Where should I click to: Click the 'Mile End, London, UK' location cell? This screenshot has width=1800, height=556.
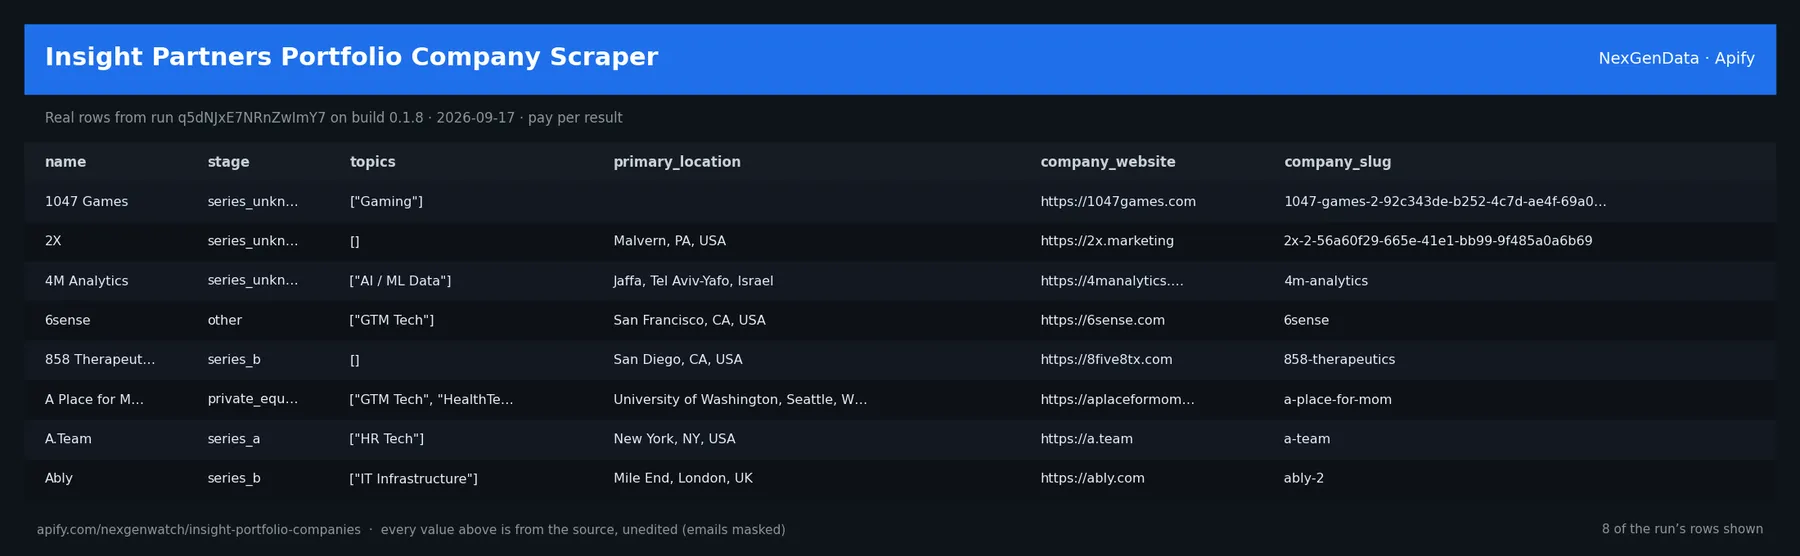(x=683, y=478)
